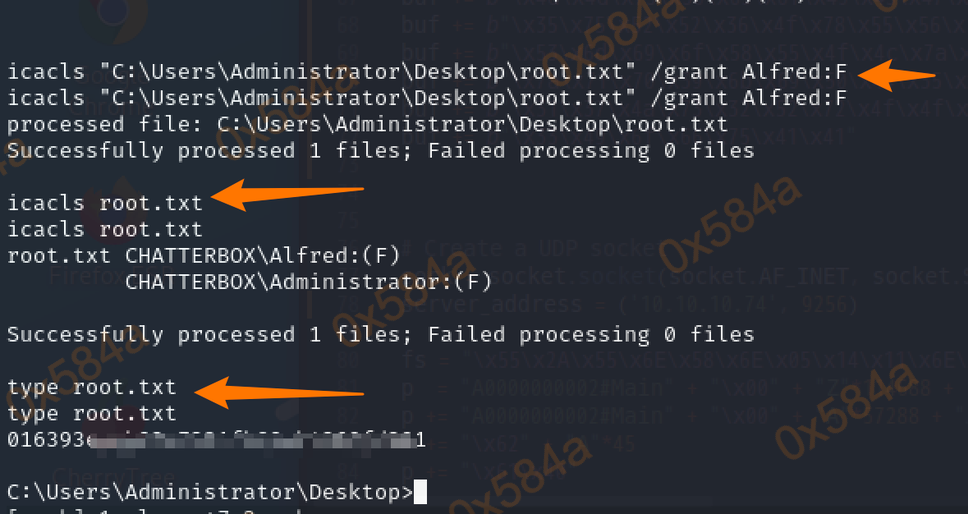
Task: Click the faint Firefox label in background
Action: tap(89, 272)
